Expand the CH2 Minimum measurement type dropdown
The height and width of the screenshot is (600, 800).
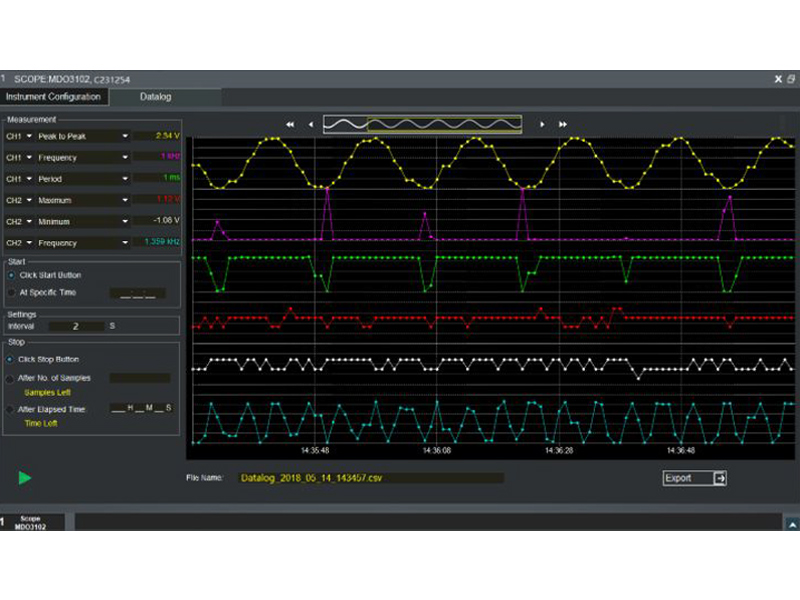[125, 221]
